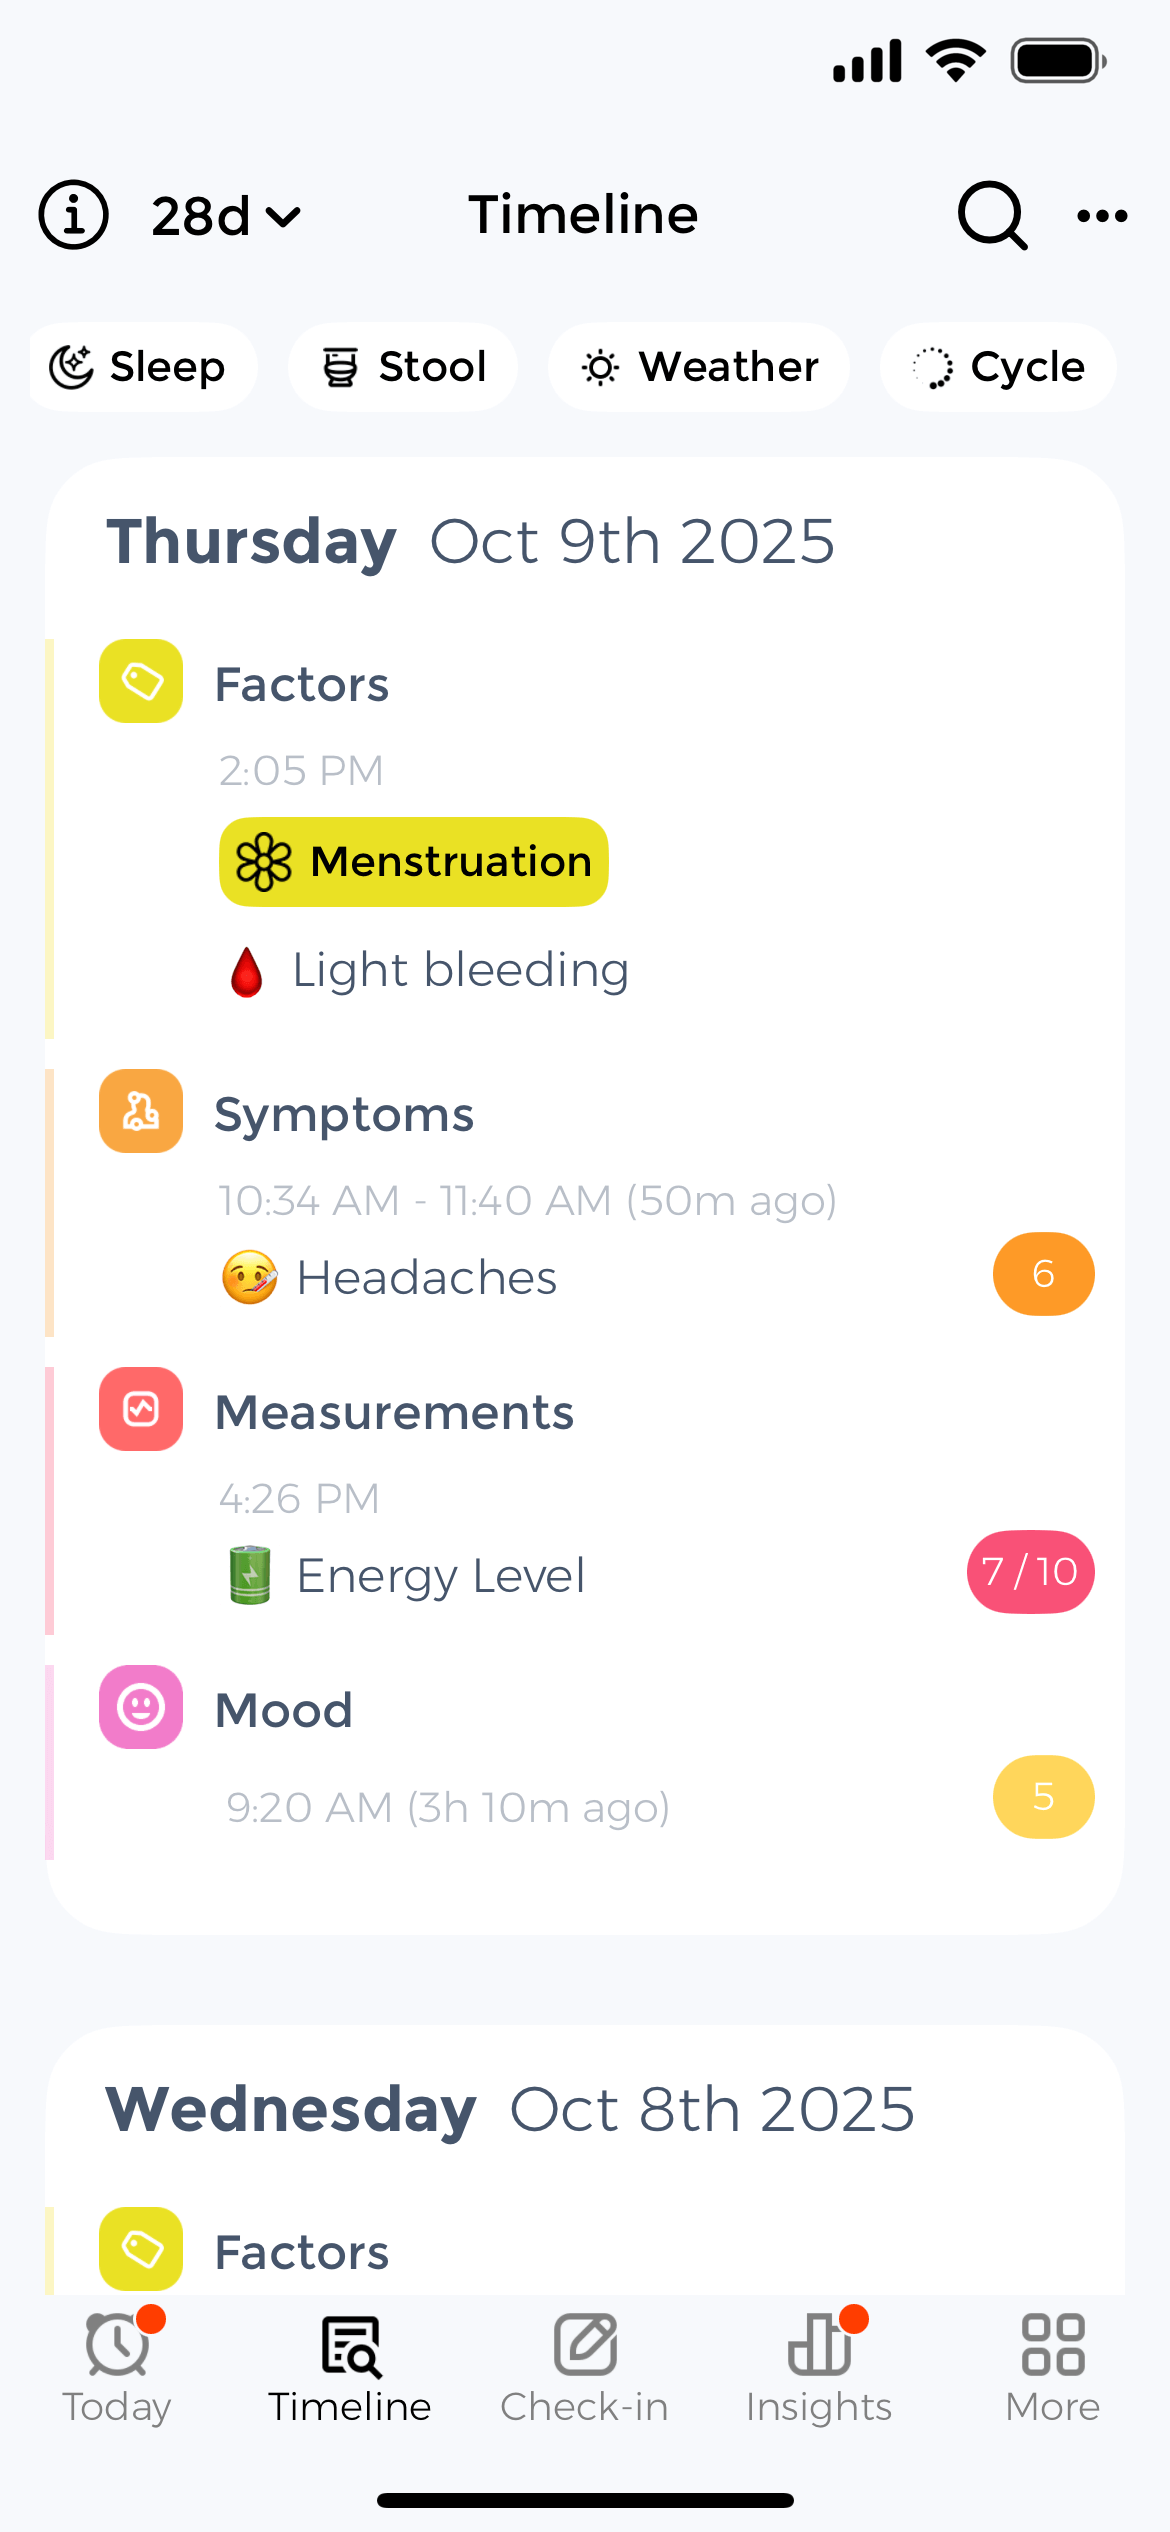Click the Symptoms icon on Thursday's card
The width and height of the screenshot is (1170, 2532).
coord(140,1110)
